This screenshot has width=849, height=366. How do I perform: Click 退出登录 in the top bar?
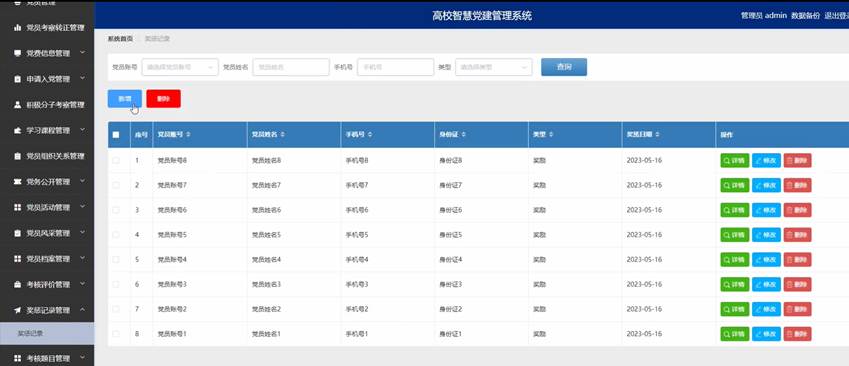(x=836, y=16)
